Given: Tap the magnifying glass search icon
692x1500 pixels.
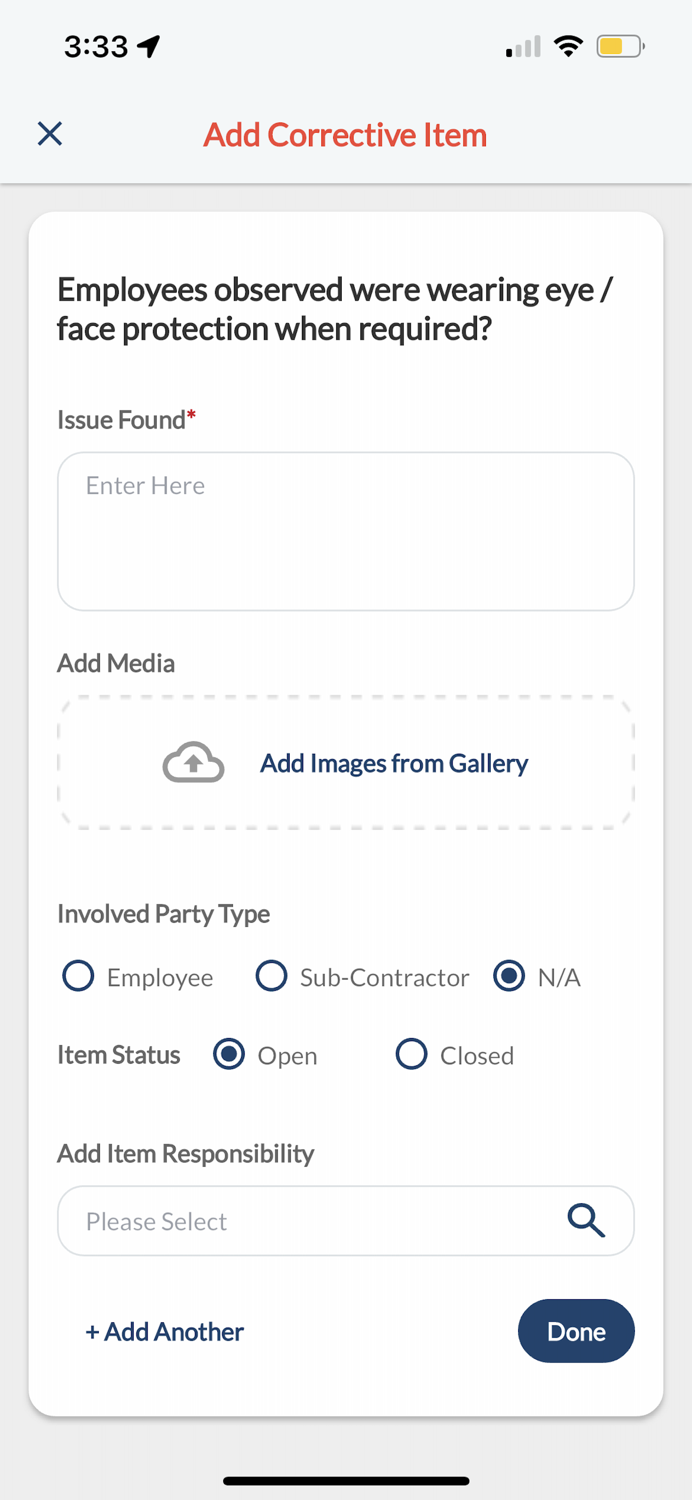Looking at the screenshot, I should [586, 1220].
